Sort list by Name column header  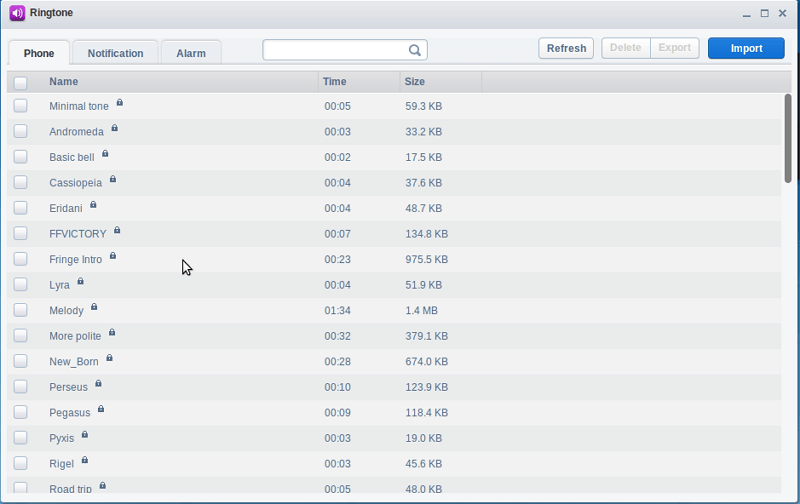point(64,82)
